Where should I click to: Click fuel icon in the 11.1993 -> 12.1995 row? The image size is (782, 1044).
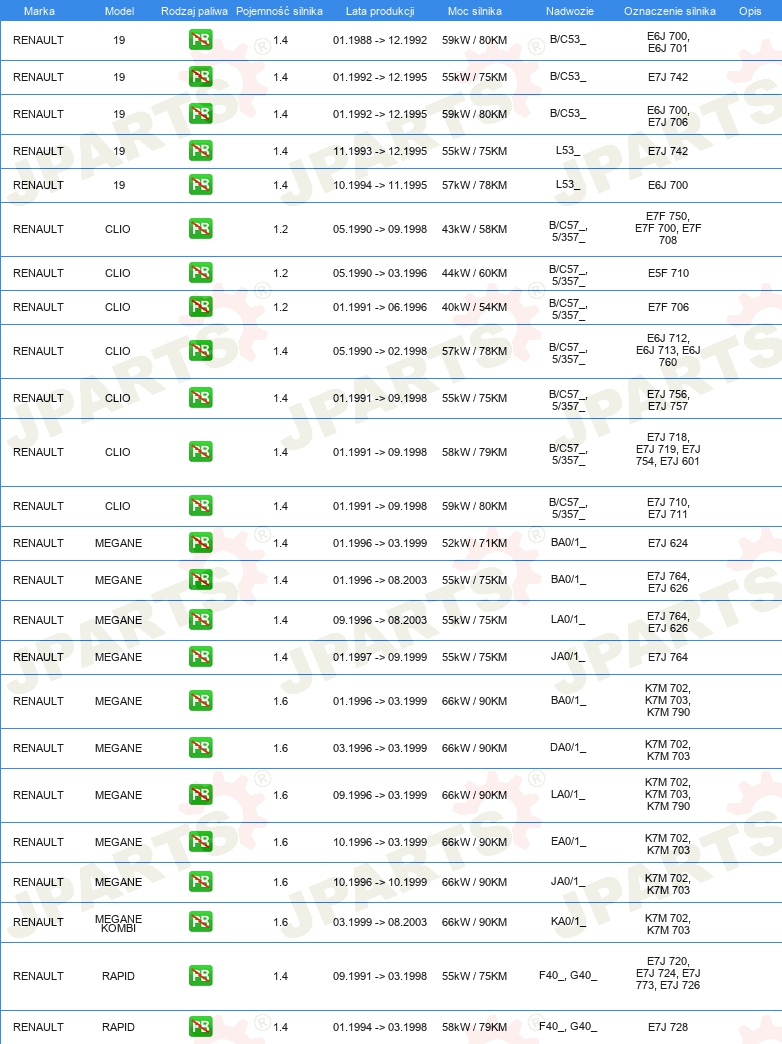[x=200, y=151]
